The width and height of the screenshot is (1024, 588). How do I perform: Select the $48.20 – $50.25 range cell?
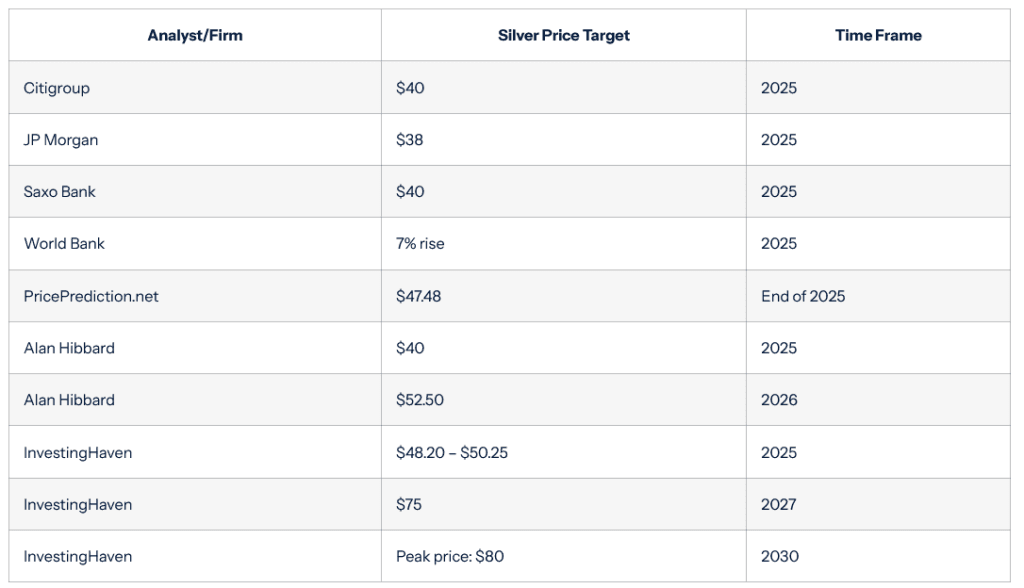[452, 453]
